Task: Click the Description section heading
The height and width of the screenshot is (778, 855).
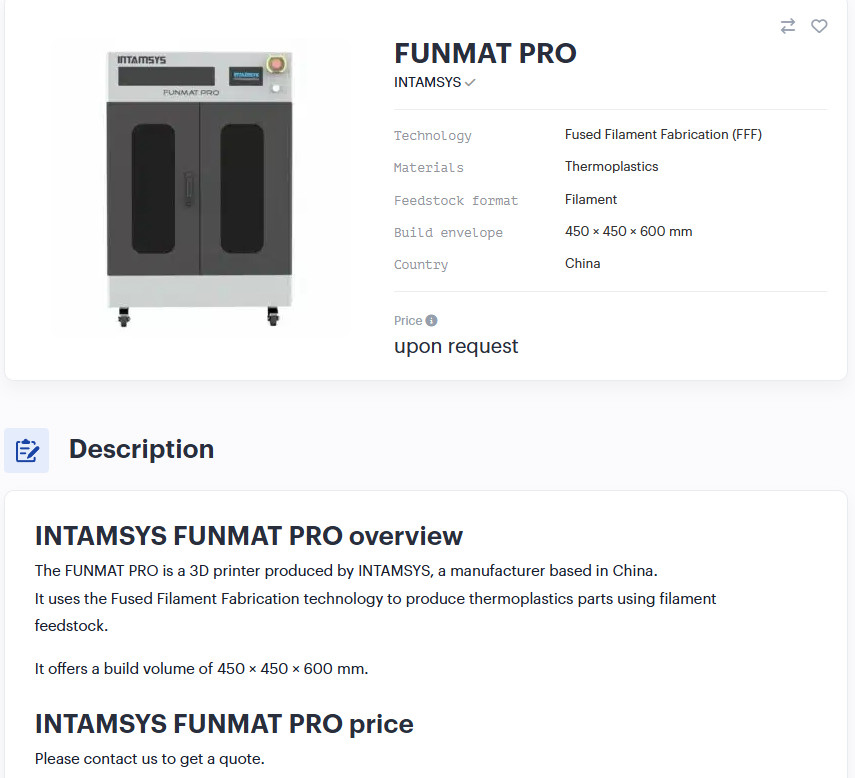Action: click(x=141, y=449)
